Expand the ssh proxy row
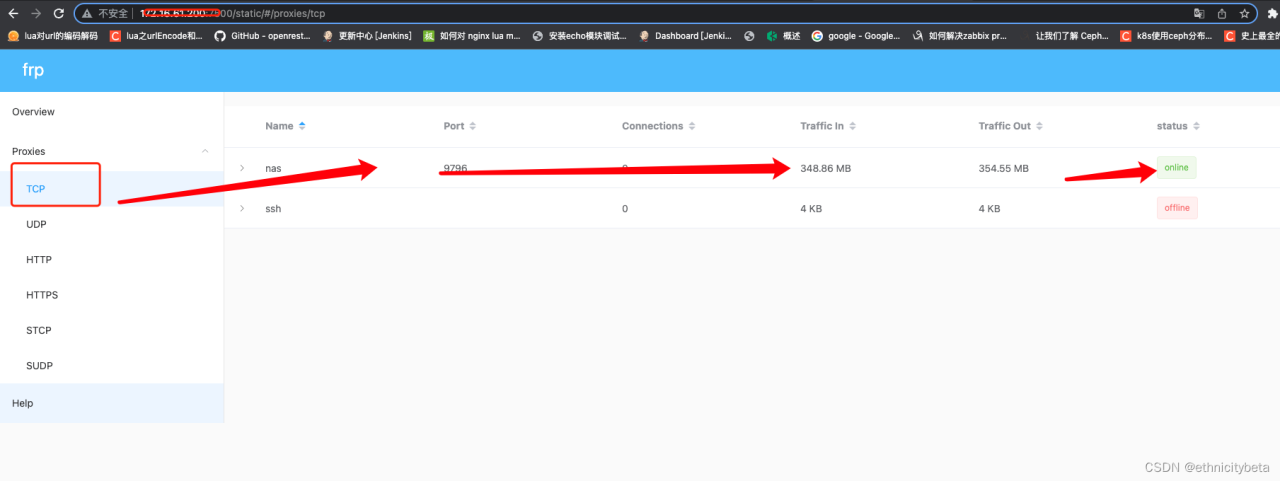Image resolution: width=1280 pixels, height=481 pixels. (x=242, y=208)
